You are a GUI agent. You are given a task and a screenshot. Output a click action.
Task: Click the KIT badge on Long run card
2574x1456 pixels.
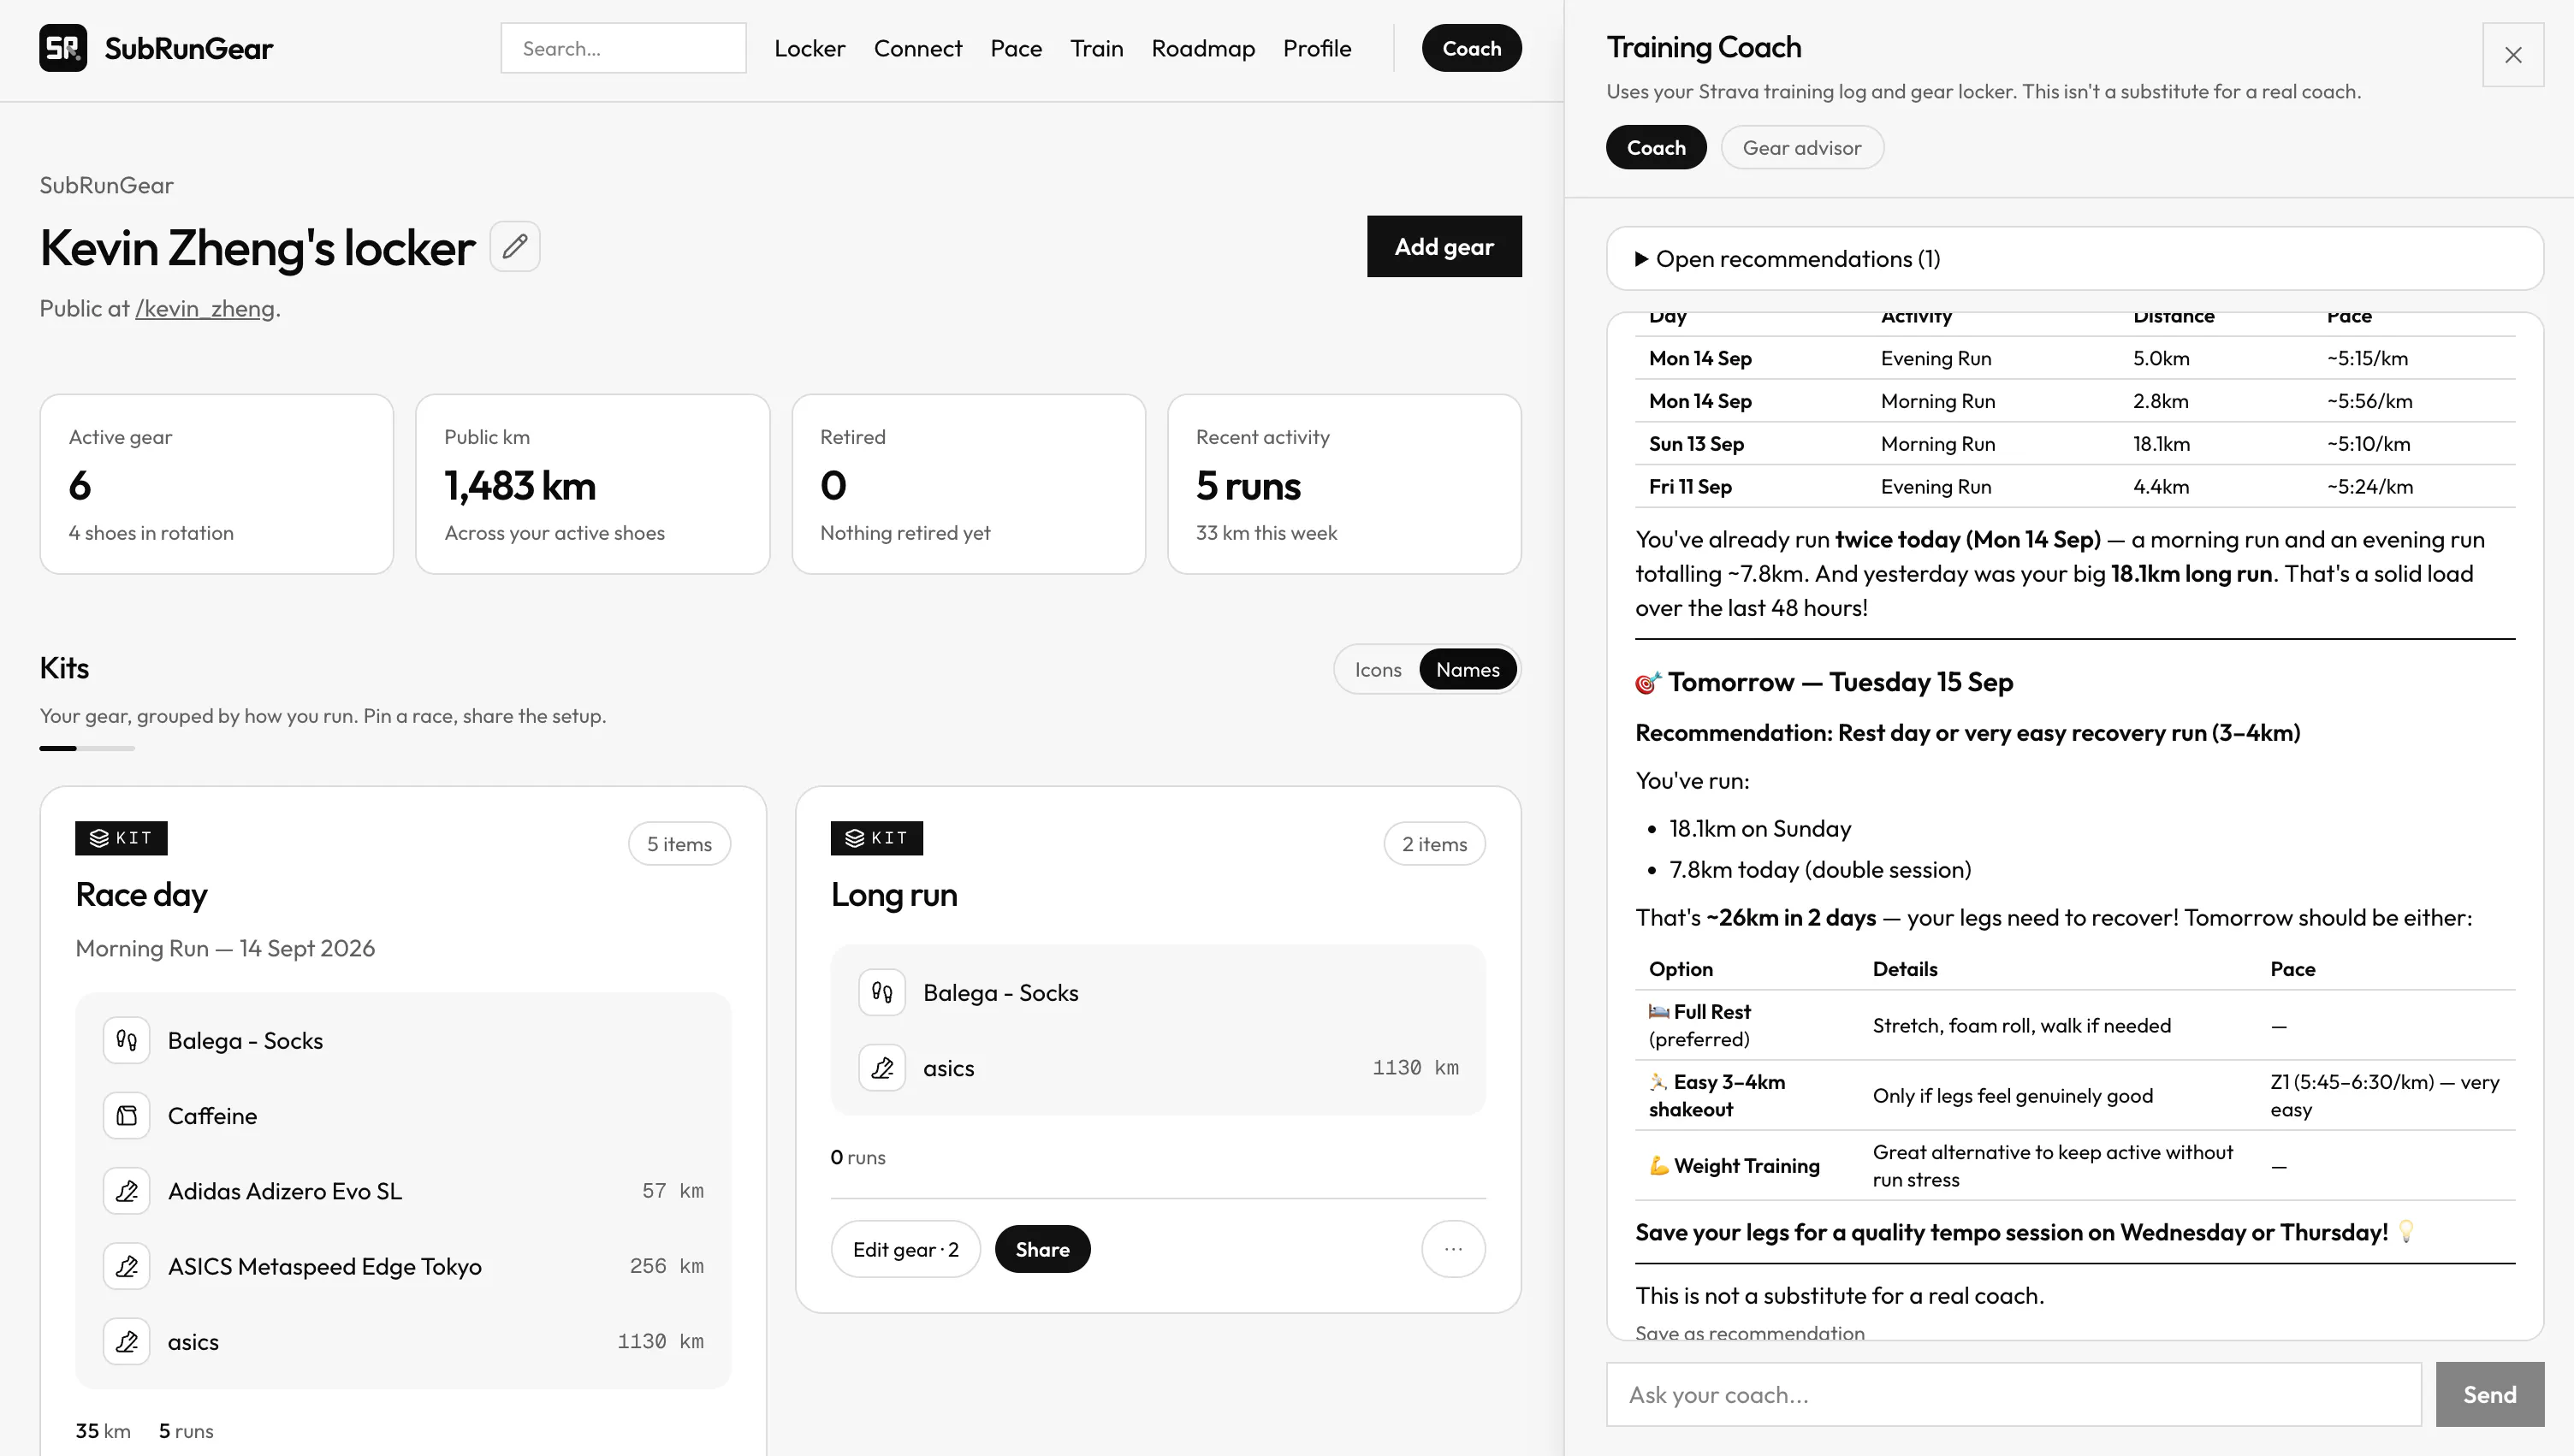click(x=877, y=838)
